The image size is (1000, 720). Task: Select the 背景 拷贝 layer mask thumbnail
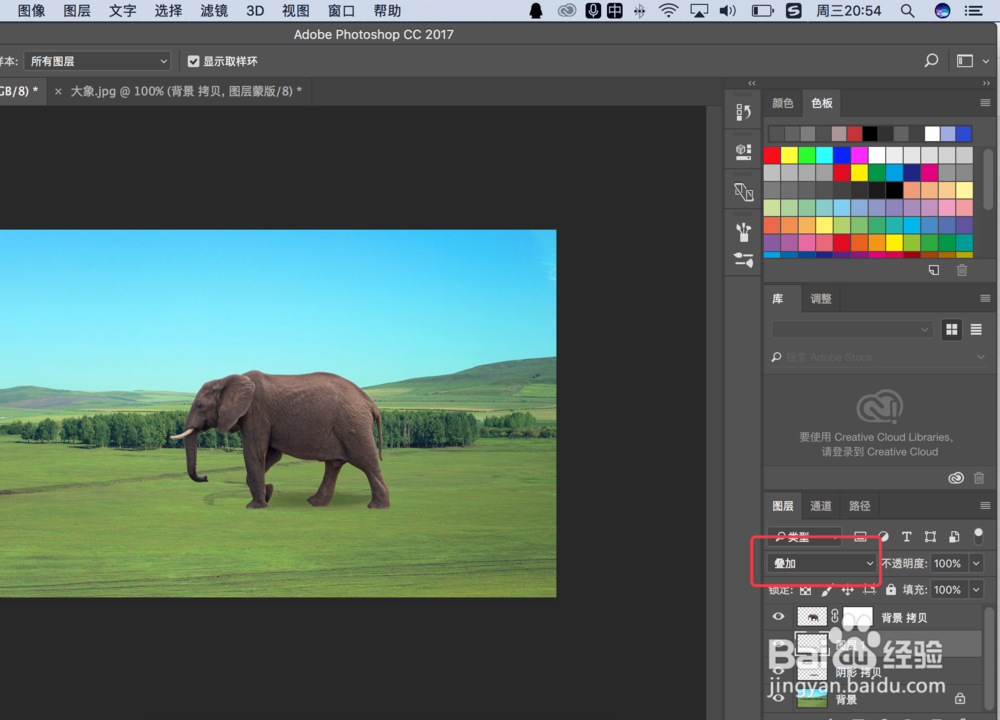858,617
